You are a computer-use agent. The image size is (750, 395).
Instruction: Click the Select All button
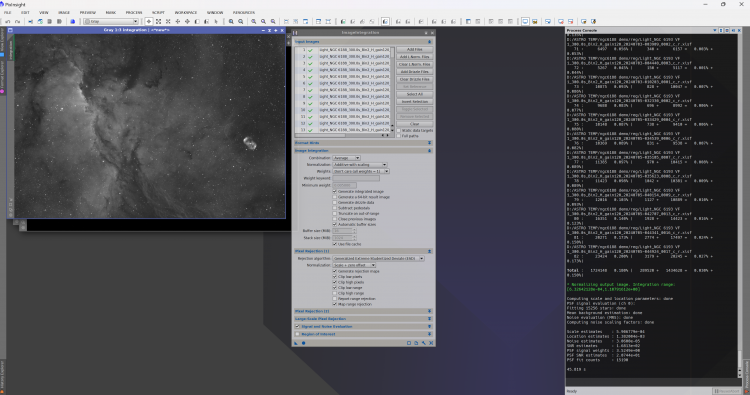[x=414, y=94]
